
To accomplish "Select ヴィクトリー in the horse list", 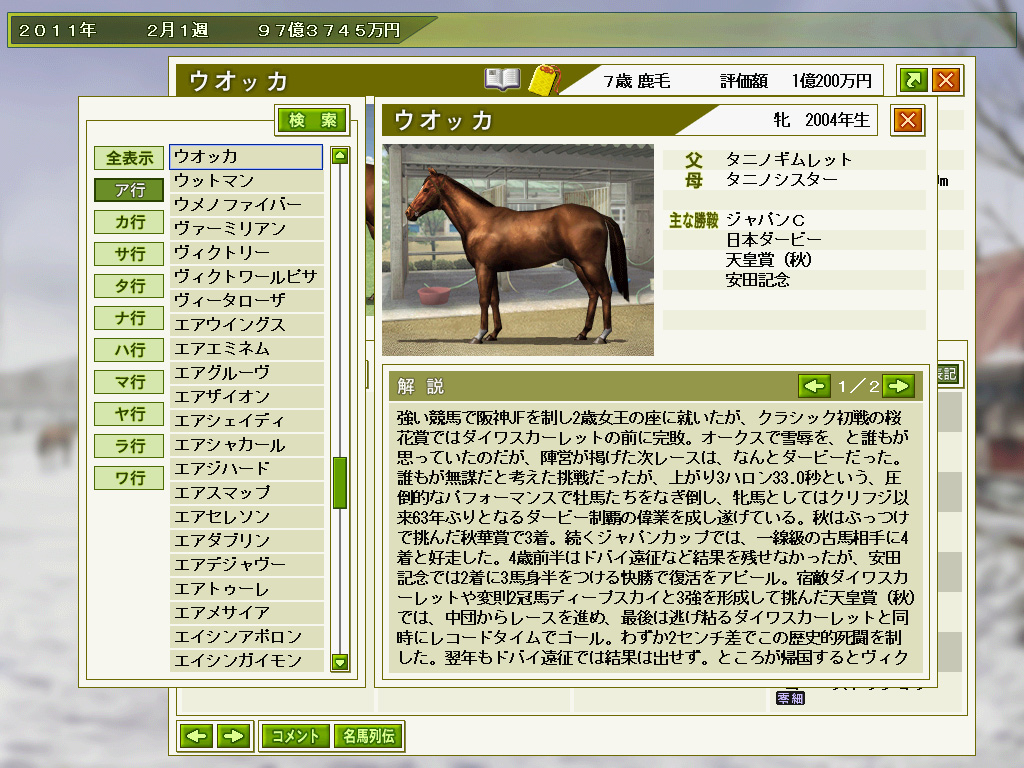I will (246, 253).
